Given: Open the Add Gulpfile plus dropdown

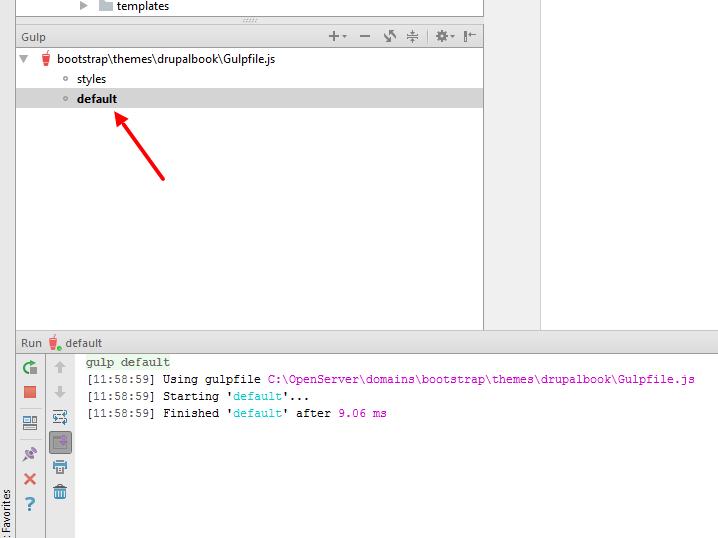Looking at the screenshot, I should click(x=337, y=37).
